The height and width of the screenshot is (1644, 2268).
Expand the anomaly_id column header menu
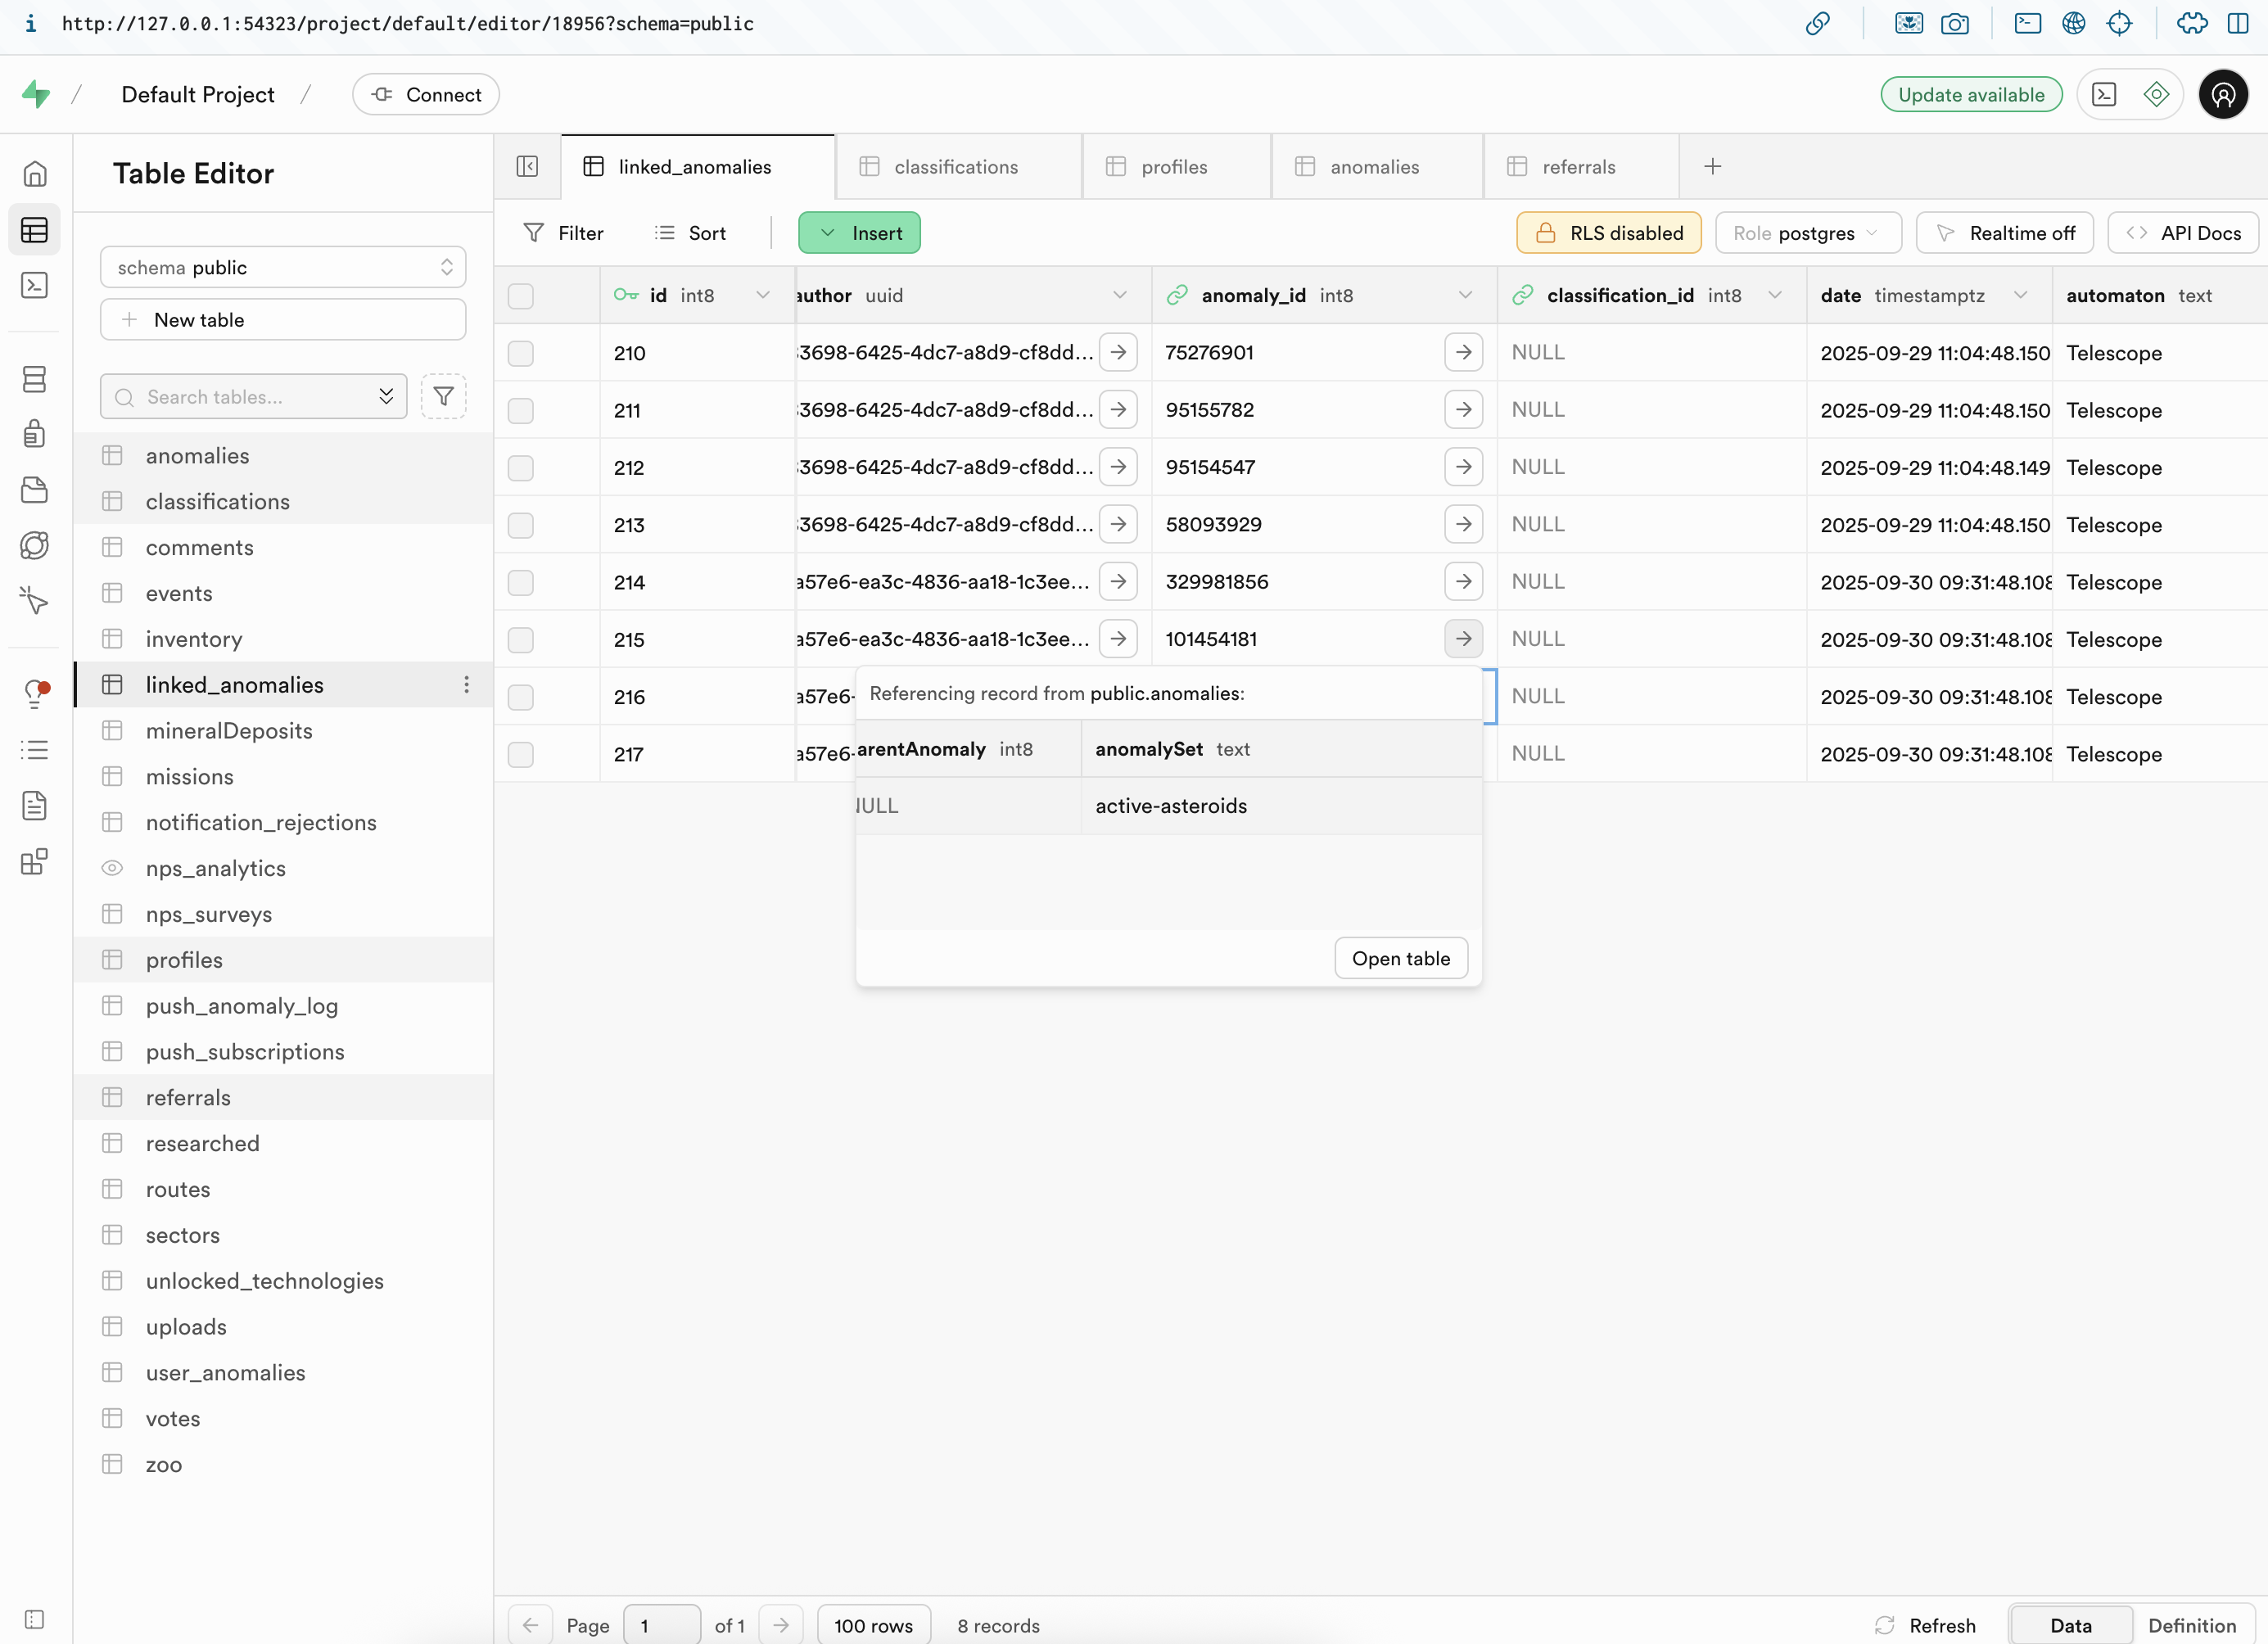pyautogui.click(x=1465, y=295)
